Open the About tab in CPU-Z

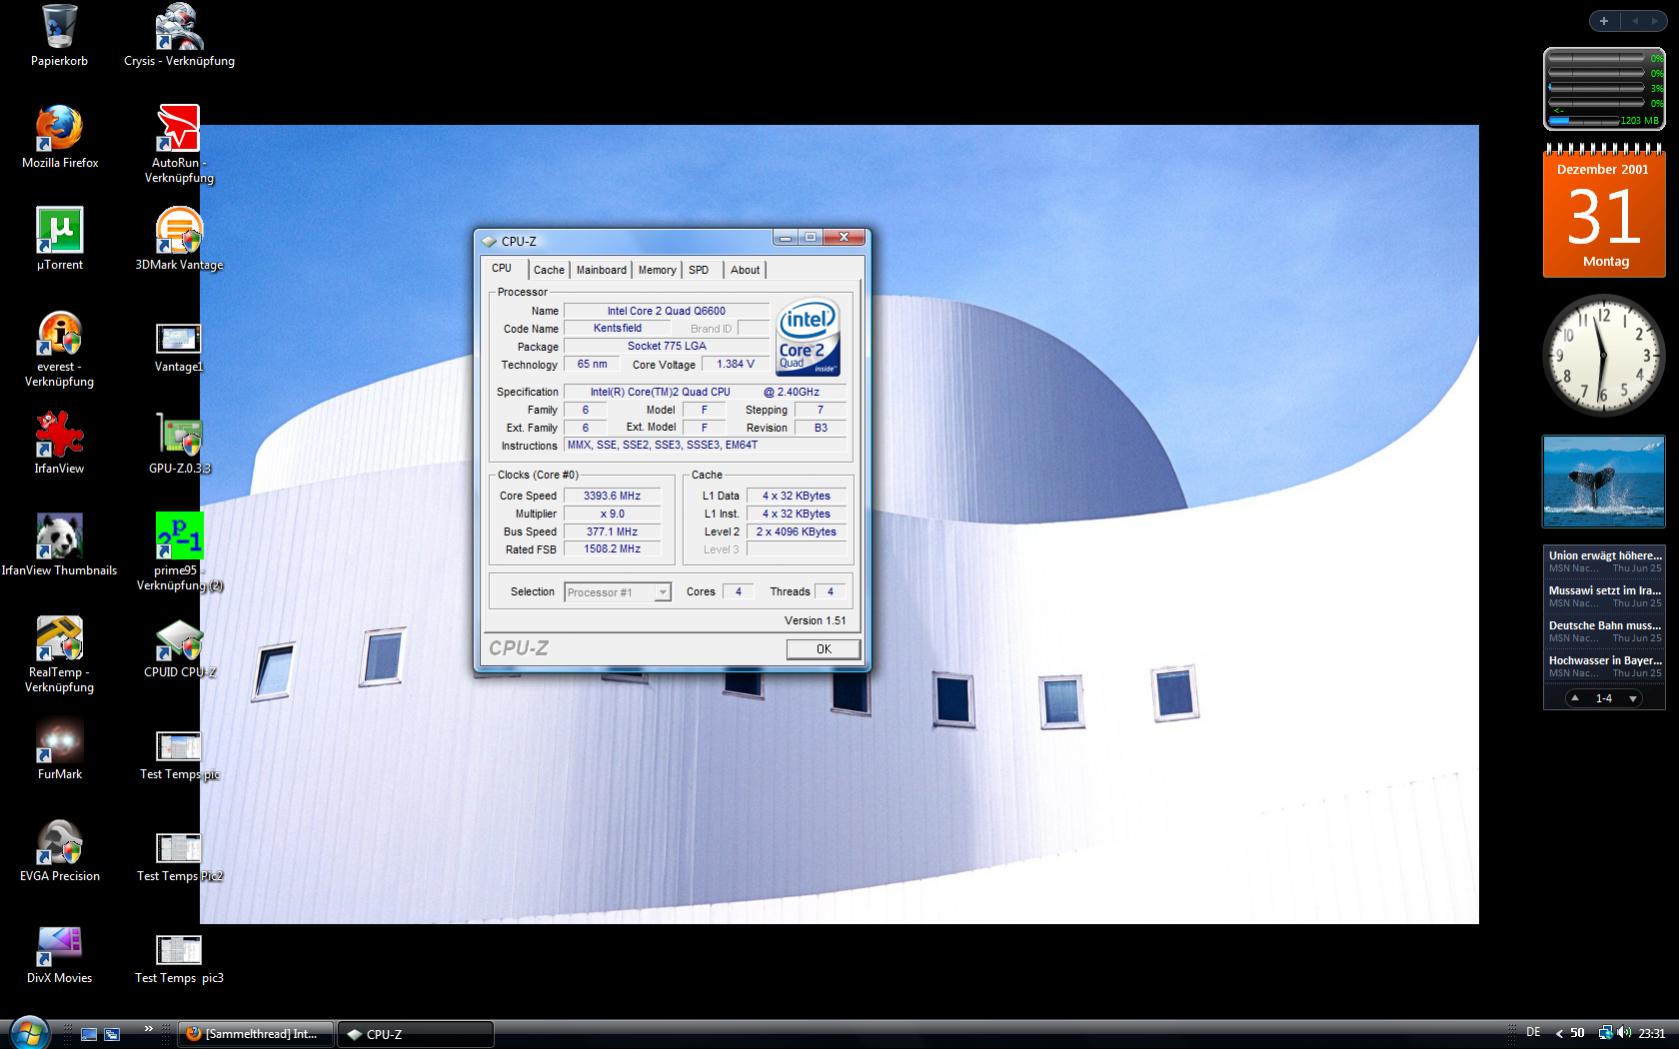[x=745, y=270]
